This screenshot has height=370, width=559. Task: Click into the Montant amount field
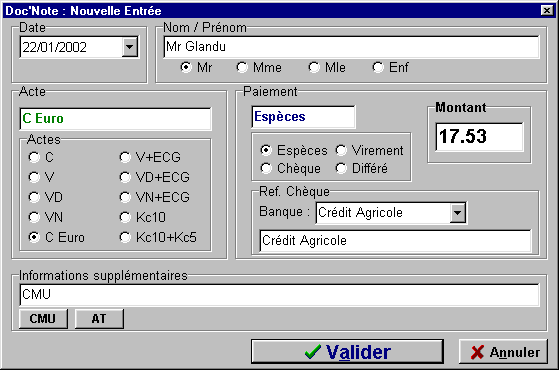[x=479, y=137]
